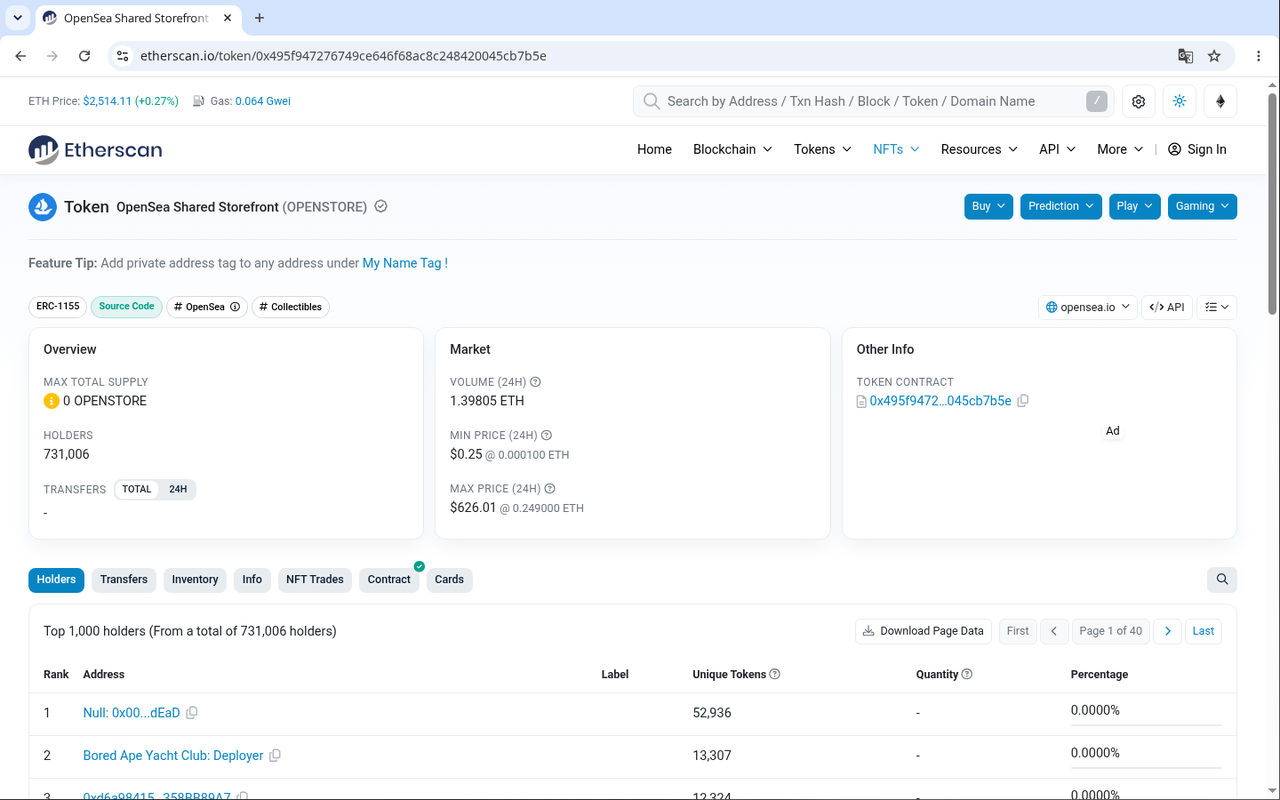This screenshot has width=1280, height=800.
Task: Expand the Tokens menu
Action: coord(823,150)
